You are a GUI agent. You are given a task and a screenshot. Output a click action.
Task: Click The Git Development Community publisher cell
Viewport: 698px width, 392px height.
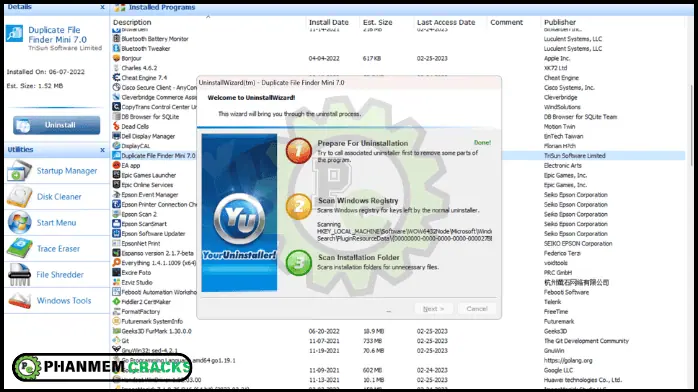[x=586, y=341]
